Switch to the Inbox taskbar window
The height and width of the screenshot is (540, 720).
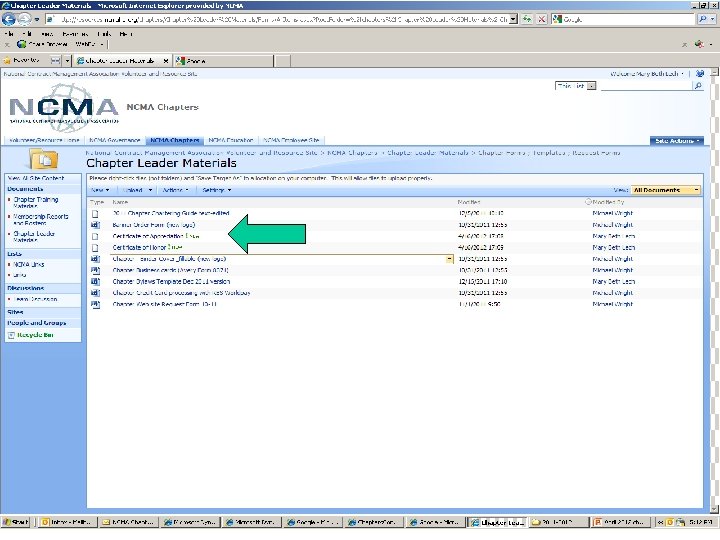pos(68,522)
